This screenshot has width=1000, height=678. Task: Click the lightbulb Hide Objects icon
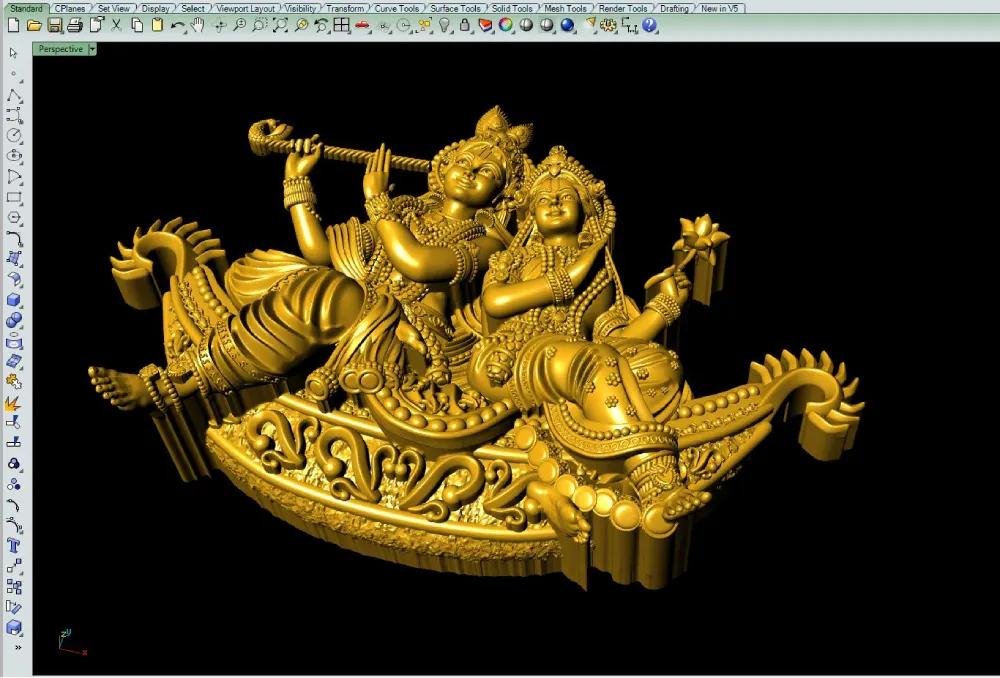coord(445,26)
